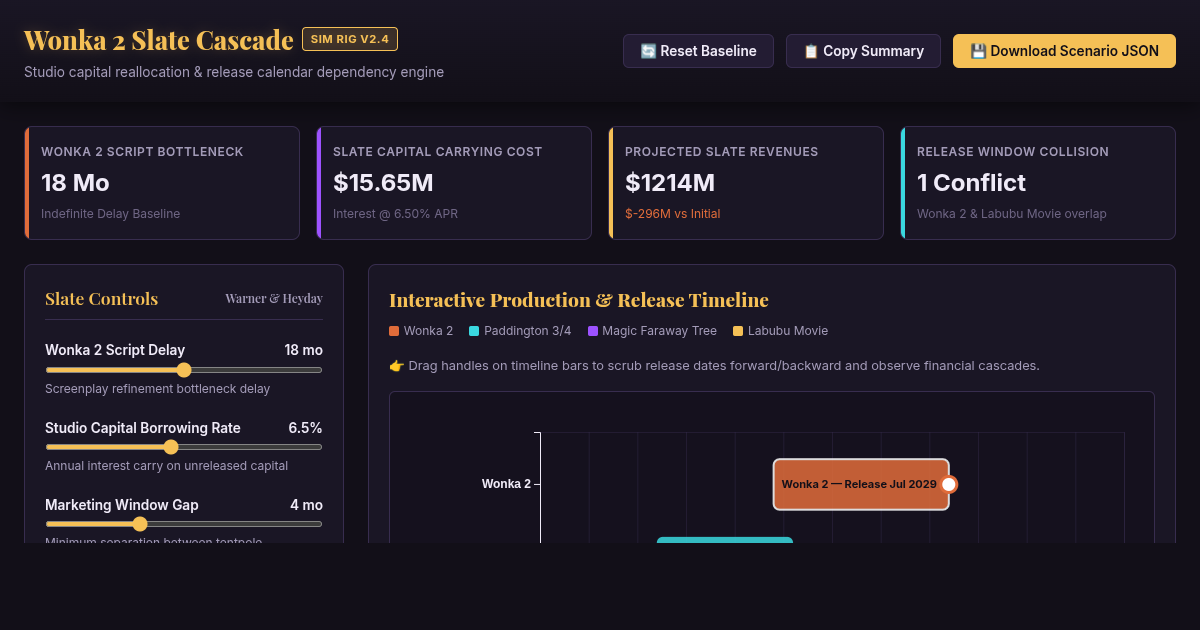
Task: Click the SIM RIG V2.4 badge
Action: (x=350, y=39)
